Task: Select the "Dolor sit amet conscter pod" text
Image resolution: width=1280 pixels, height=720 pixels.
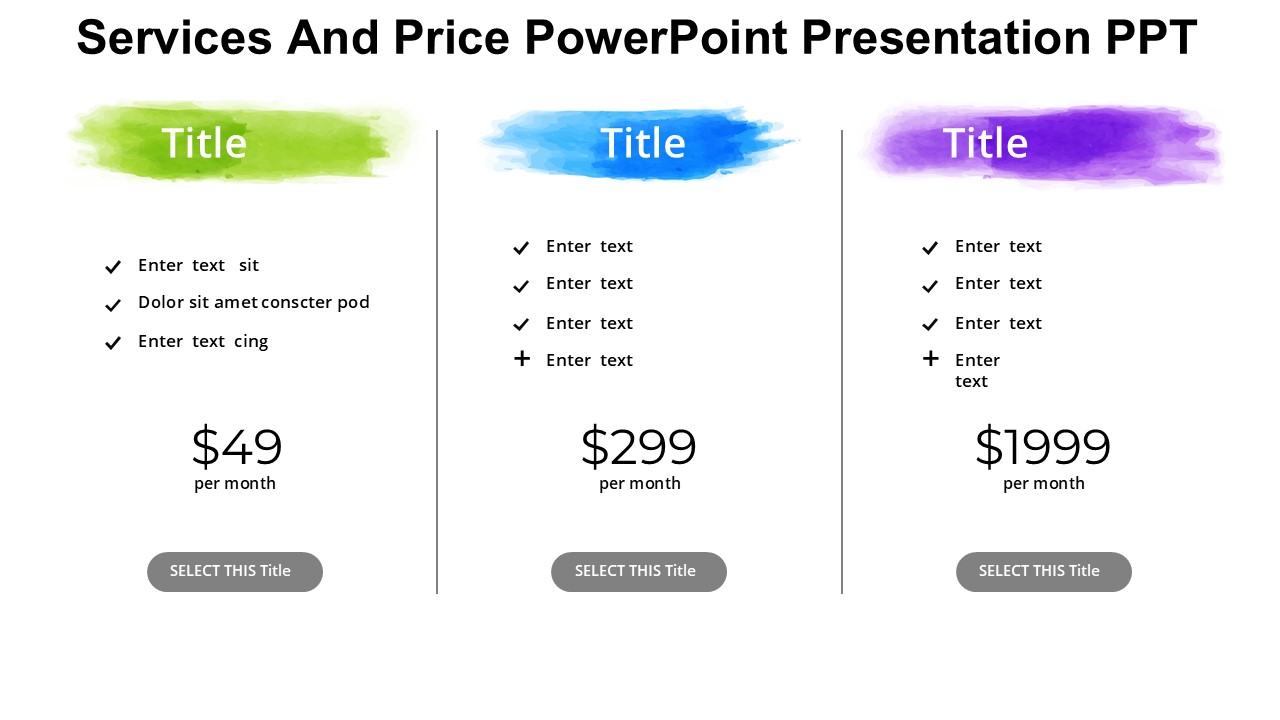Action: pyautogui.click(x=254, y=302)
